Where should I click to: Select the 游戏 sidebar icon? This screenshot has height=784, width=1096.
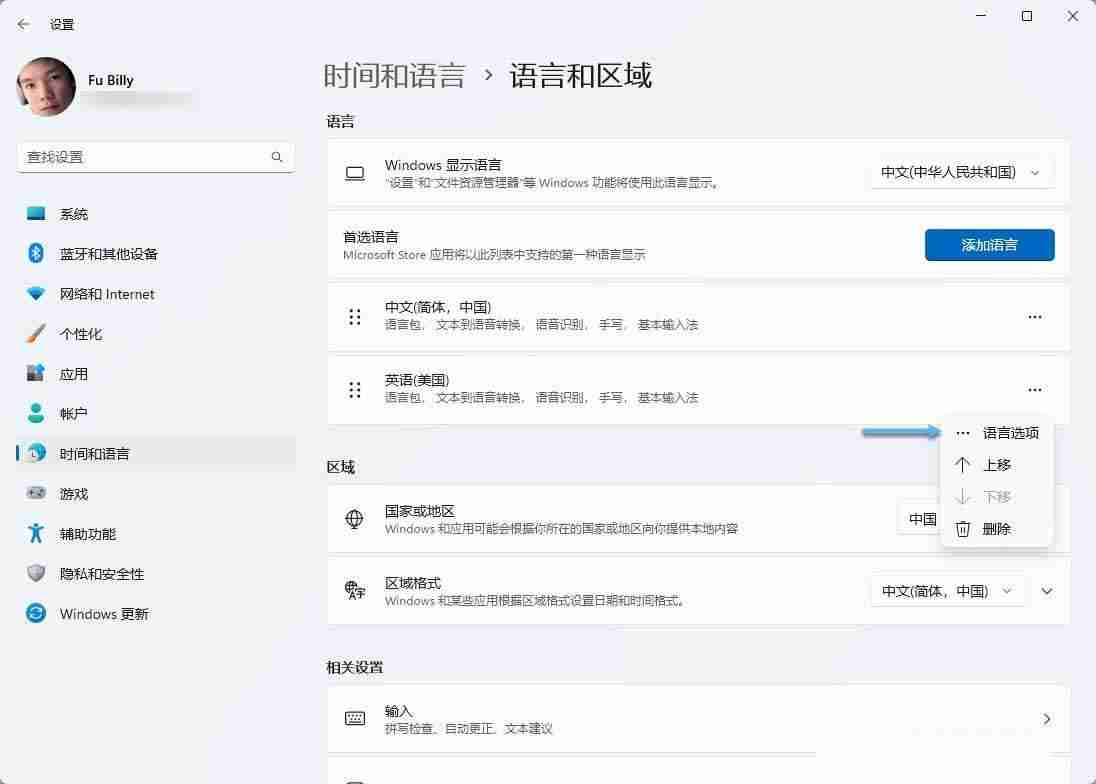coord(72,494)
